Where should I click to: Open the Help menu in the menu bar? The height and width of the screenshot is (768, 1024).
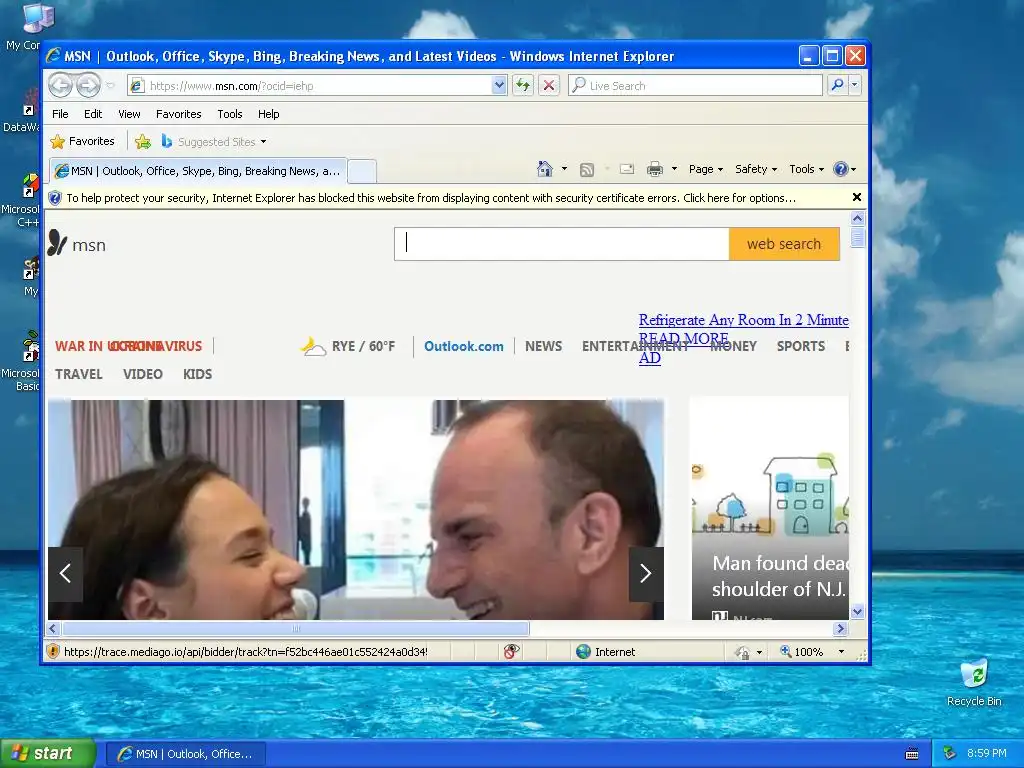(268, 114)
